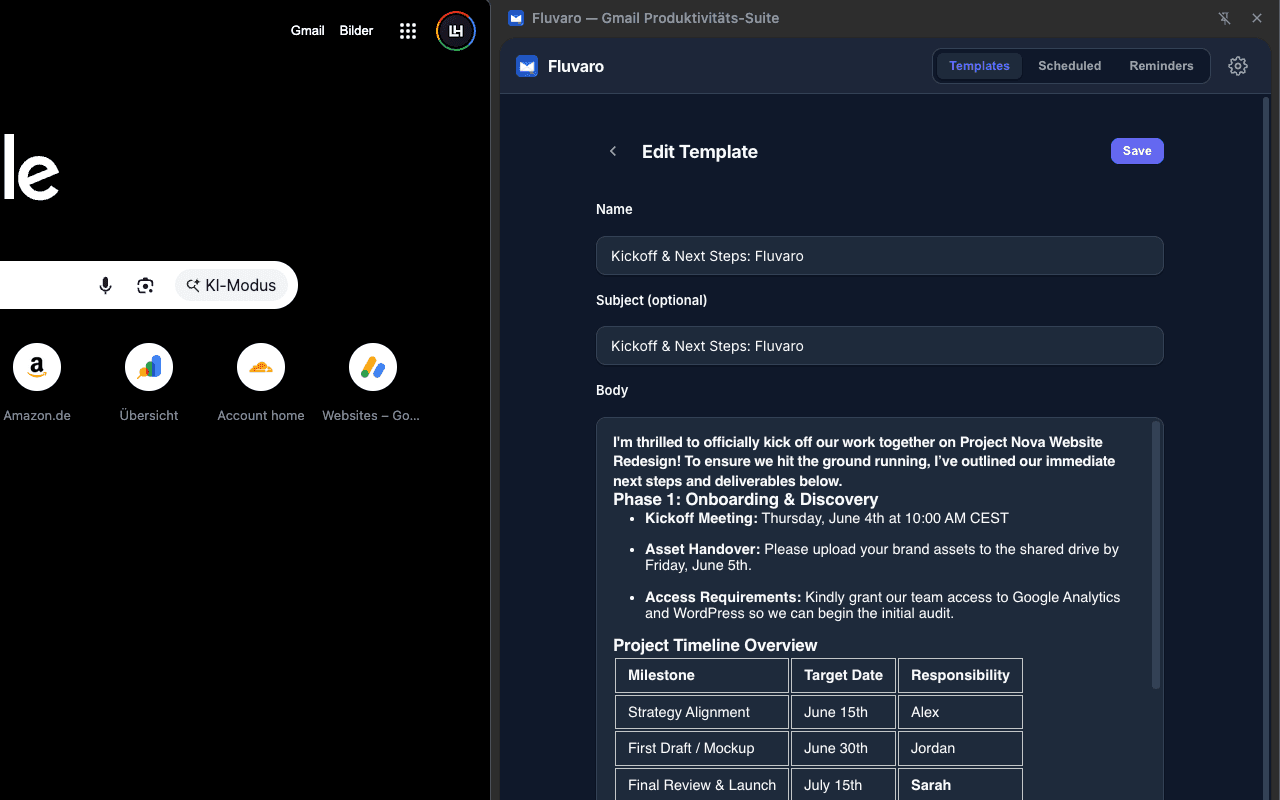
Task: Activate KI-Modus in Google search
Action: click(x=231, y=286)
